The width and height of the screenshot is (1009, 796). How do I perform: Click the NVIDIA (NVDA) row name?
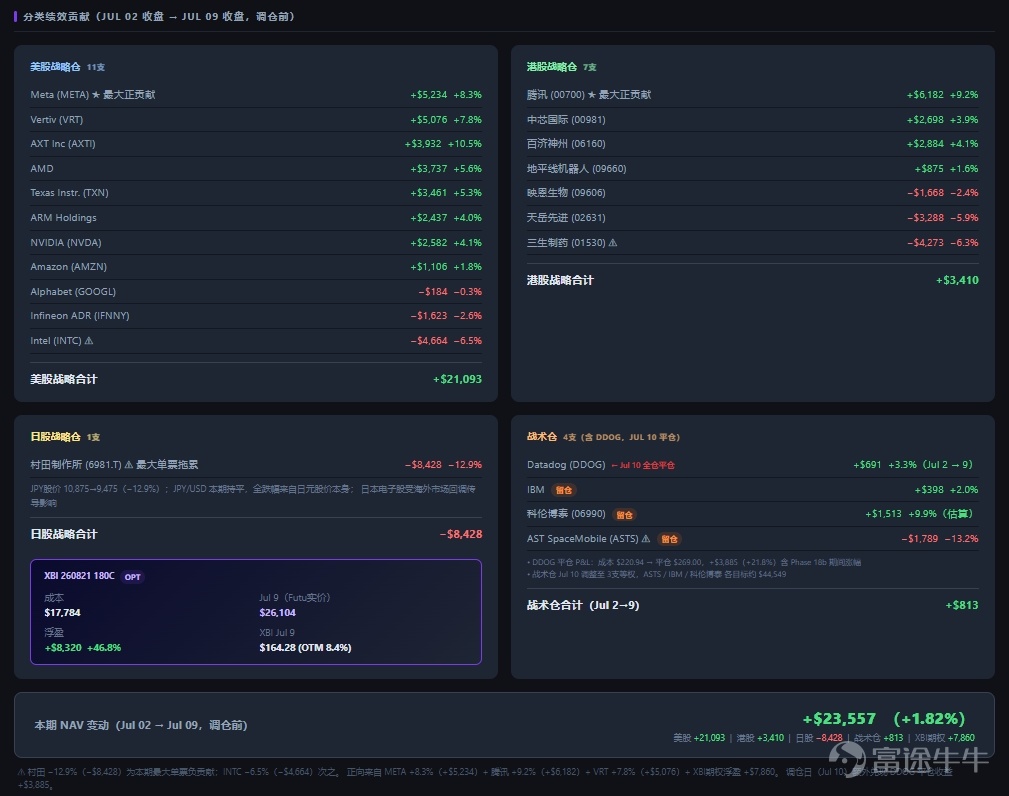pos(66,243)
